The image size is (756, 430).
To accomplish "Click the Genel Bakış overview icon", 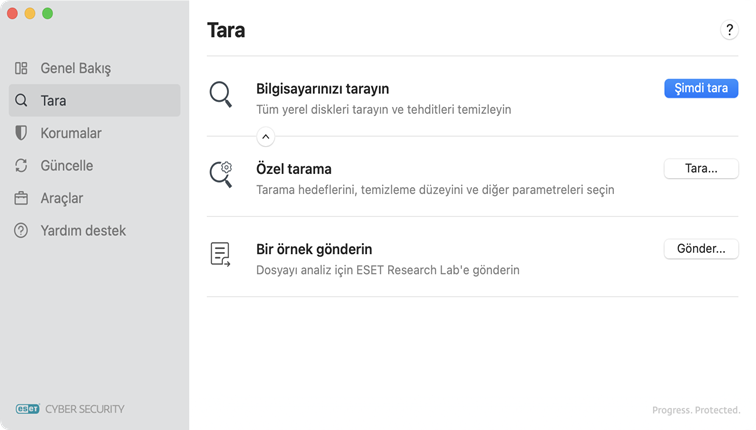I will pyautogui.click(x=21, y=69).
